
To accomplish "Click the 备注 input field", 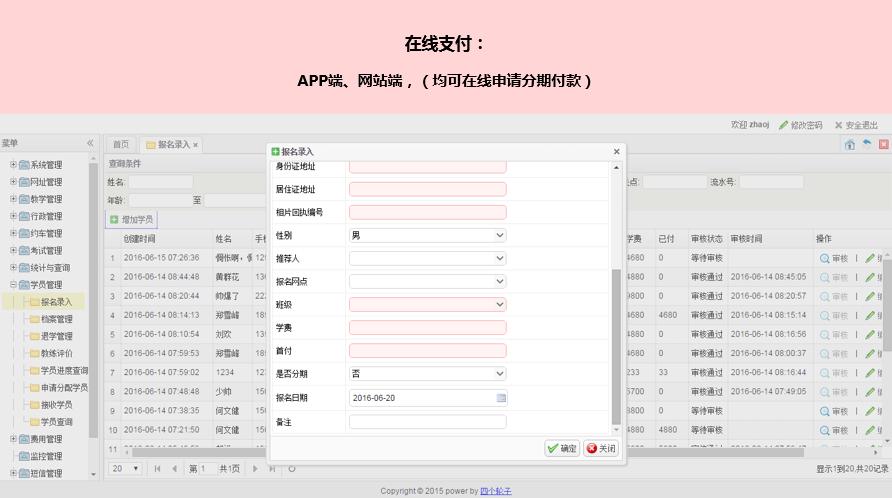I will [428, 422].
